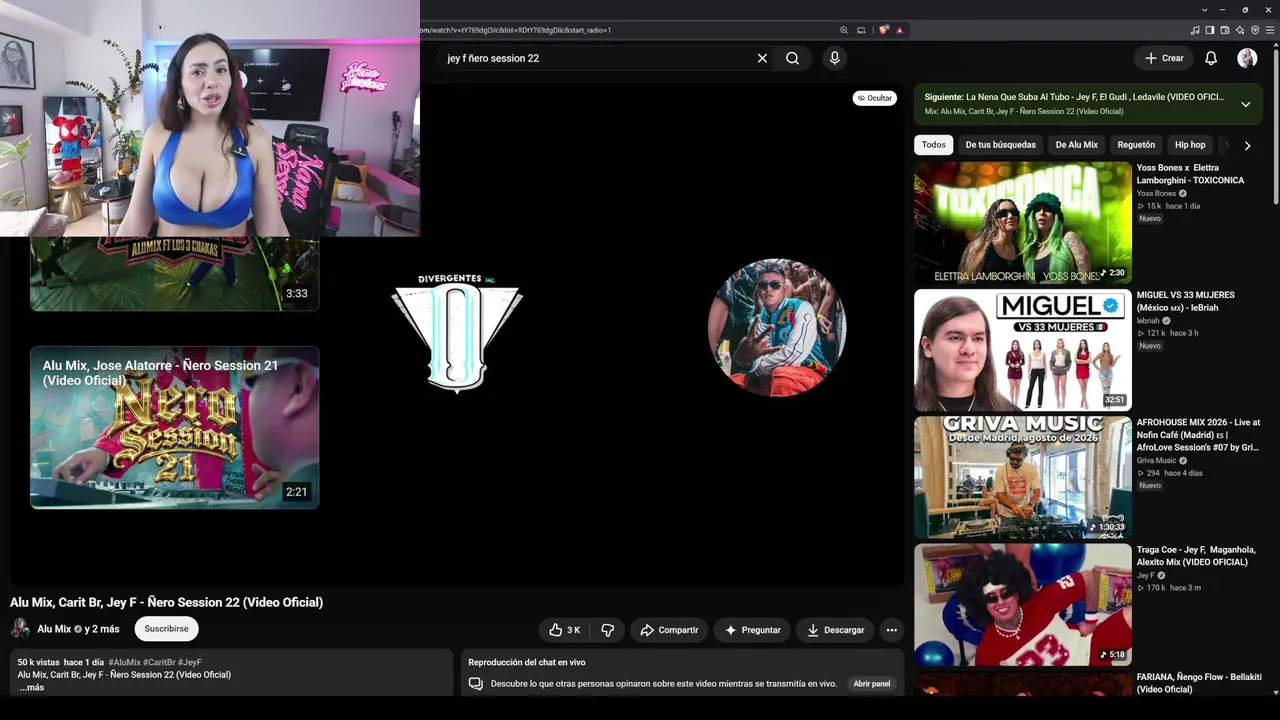The image size is (1280, 720).
Task: Open the browser hamburger main menu
Action: (x=1270, y=30)
